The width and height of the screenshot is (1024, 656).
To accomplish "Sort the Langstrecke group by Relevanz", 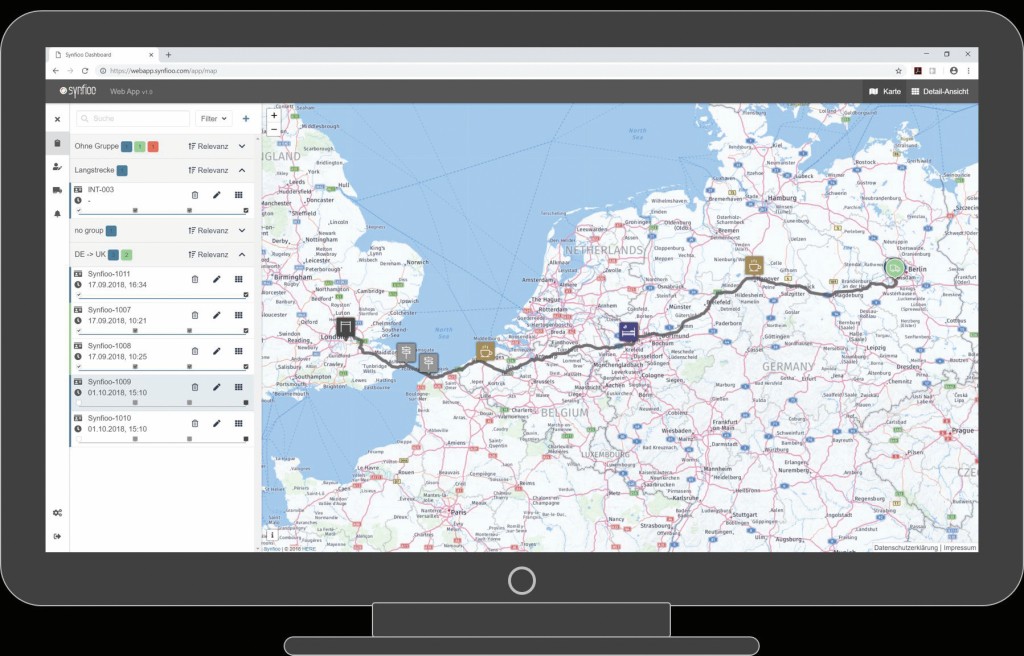I will coord(208,170).
